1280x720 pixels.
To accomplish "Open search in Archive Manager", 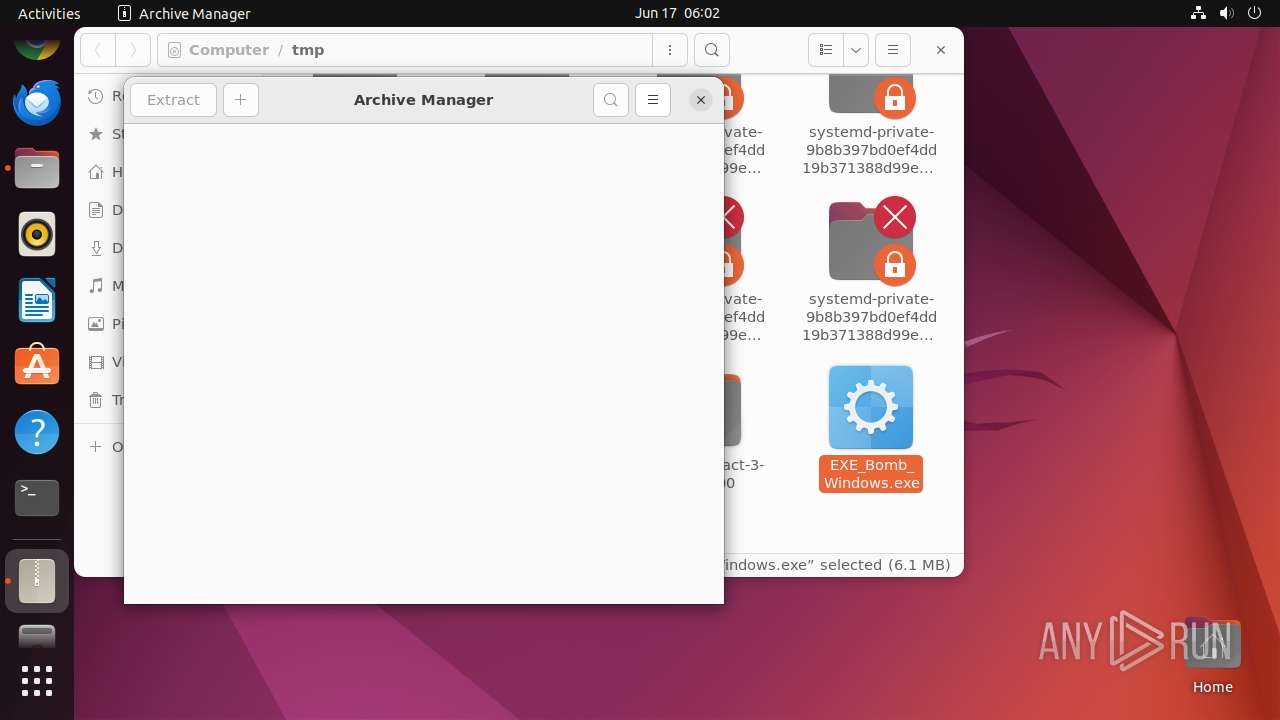I will [x=611, y=100].
